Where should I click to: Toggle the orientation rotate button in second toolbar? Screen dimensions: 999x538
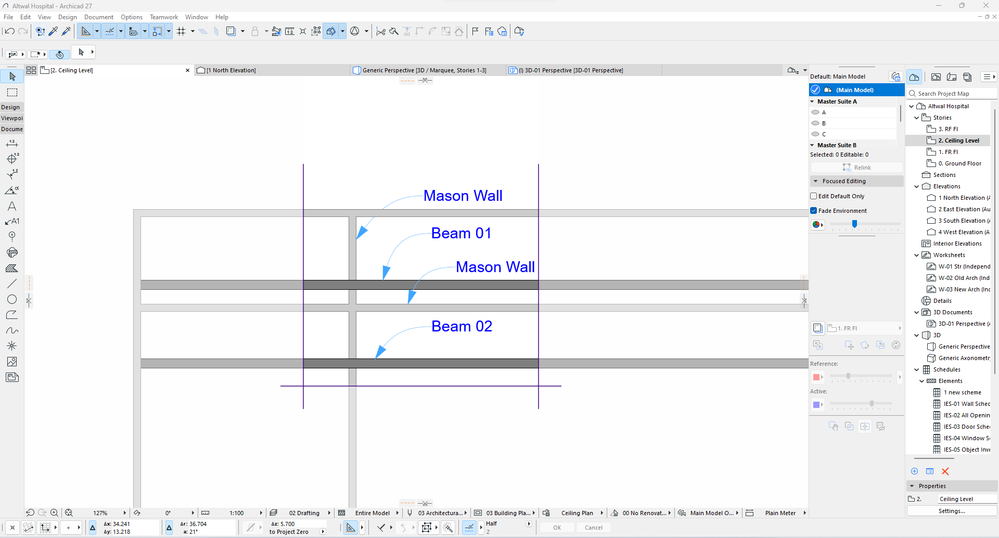(x=59, y=54)
